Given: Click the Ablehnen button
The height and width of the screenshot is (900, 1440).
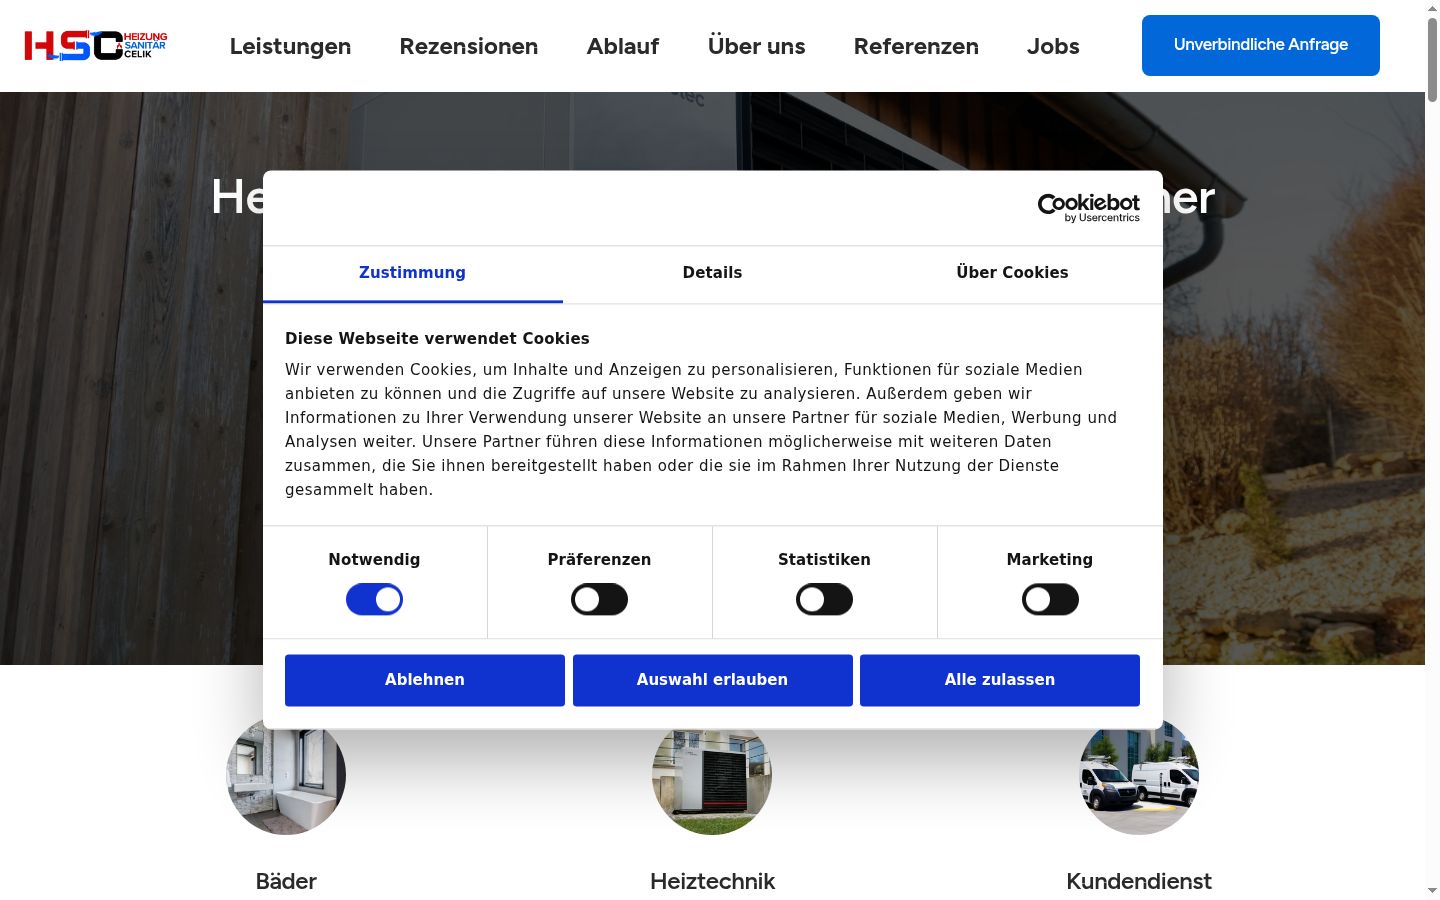Looking at the screenshot, I should pyautogui.click(x=425, y=680).
